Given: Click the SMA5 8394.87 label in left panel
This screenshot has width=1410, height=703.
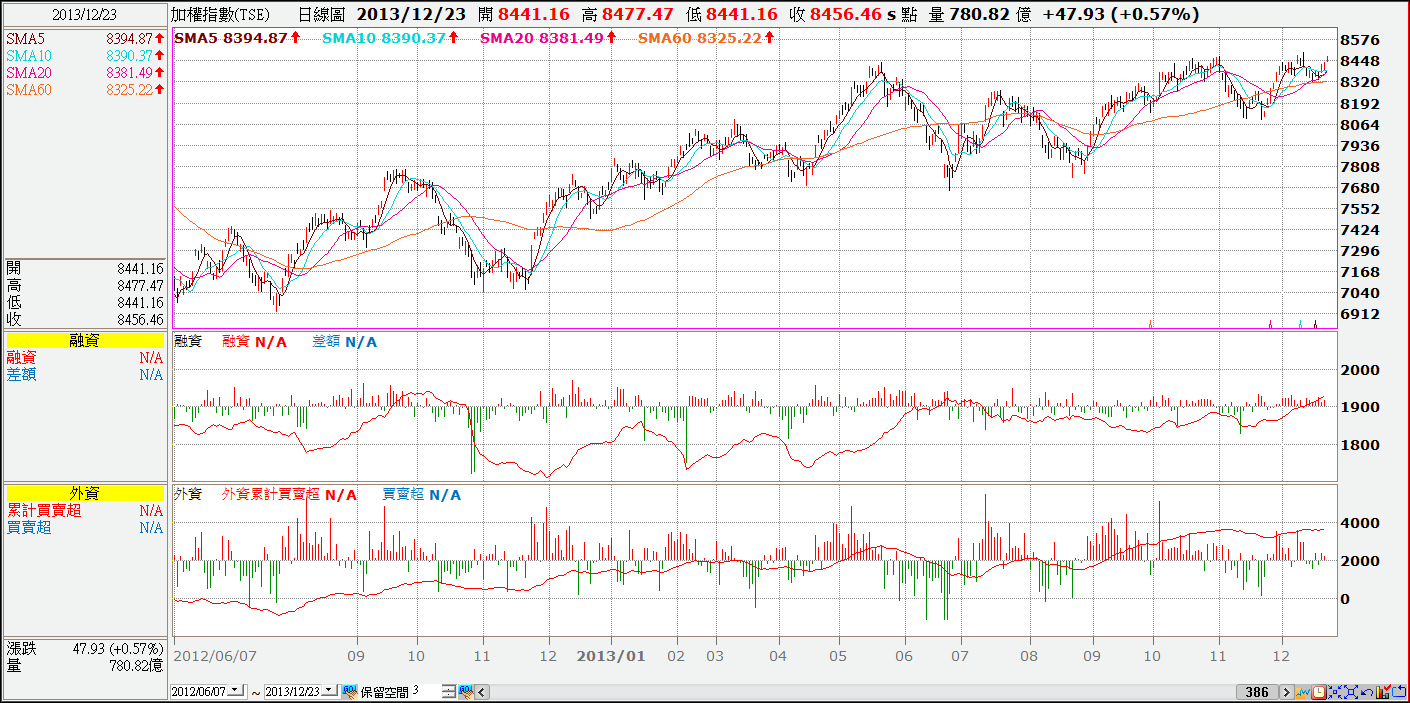Looking at the screenshot, I should (x=85, y=38).
